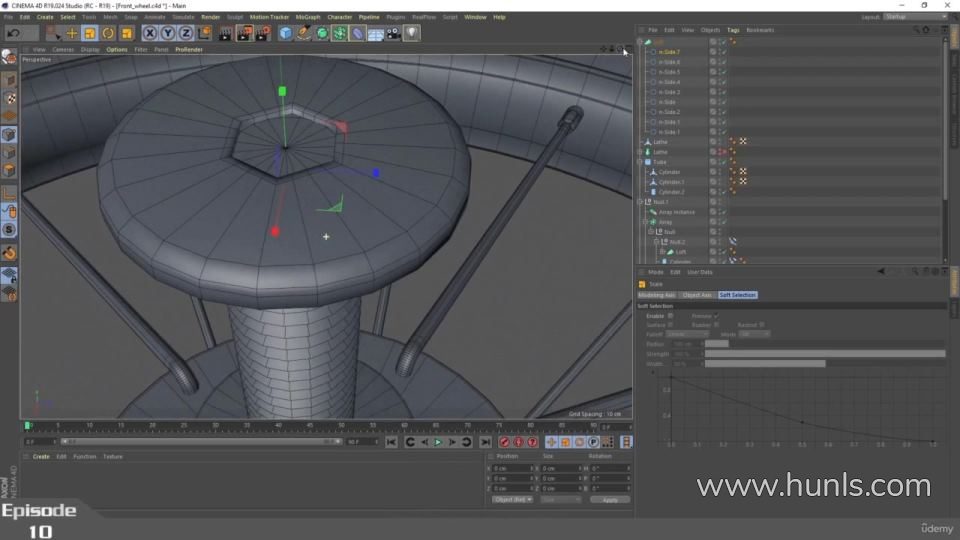Open the Object (Rel) coordinate dropdown
The image size is (960, 540).
coord(513,499)
